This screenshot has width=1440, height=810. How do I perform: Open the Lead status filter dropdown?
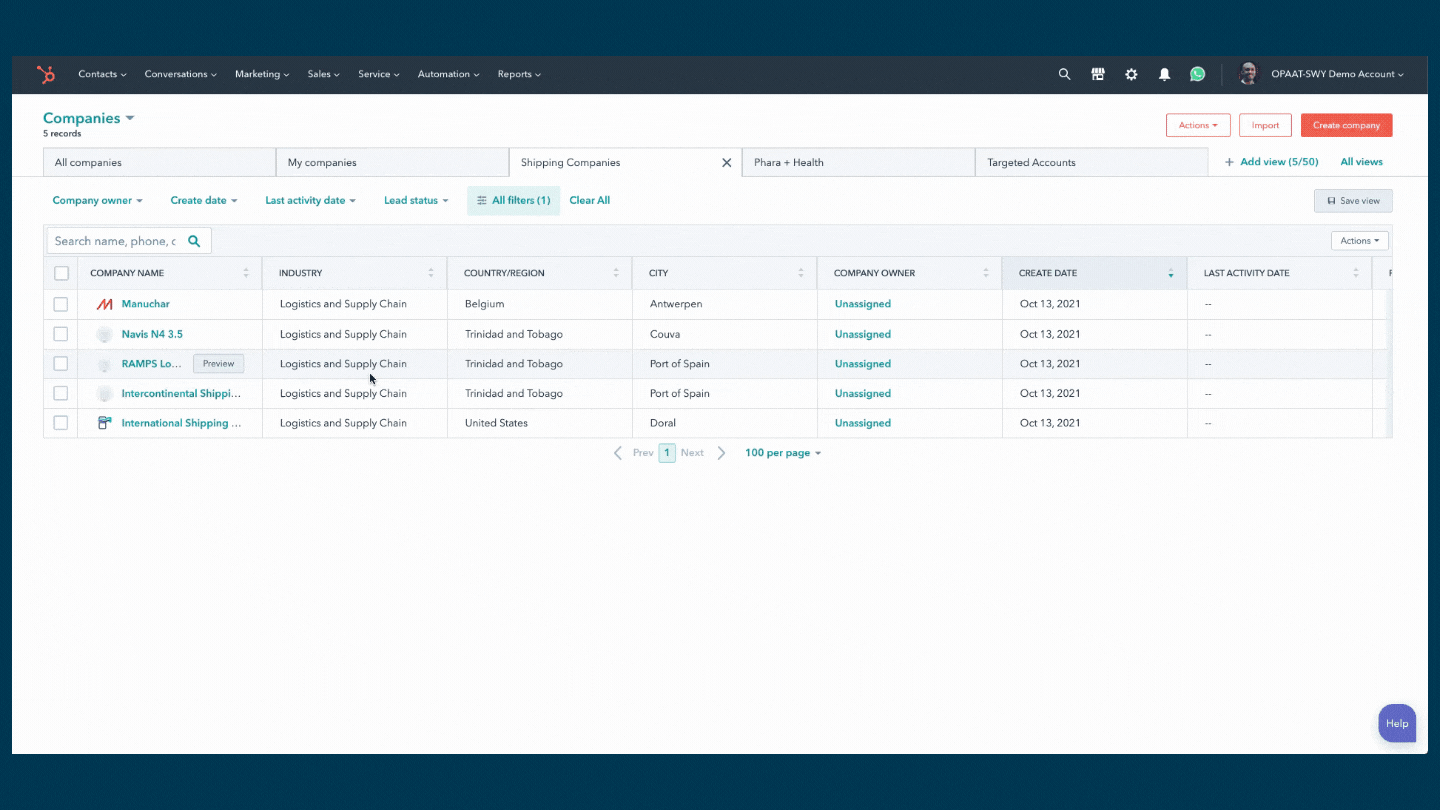[x=417, y=200]
